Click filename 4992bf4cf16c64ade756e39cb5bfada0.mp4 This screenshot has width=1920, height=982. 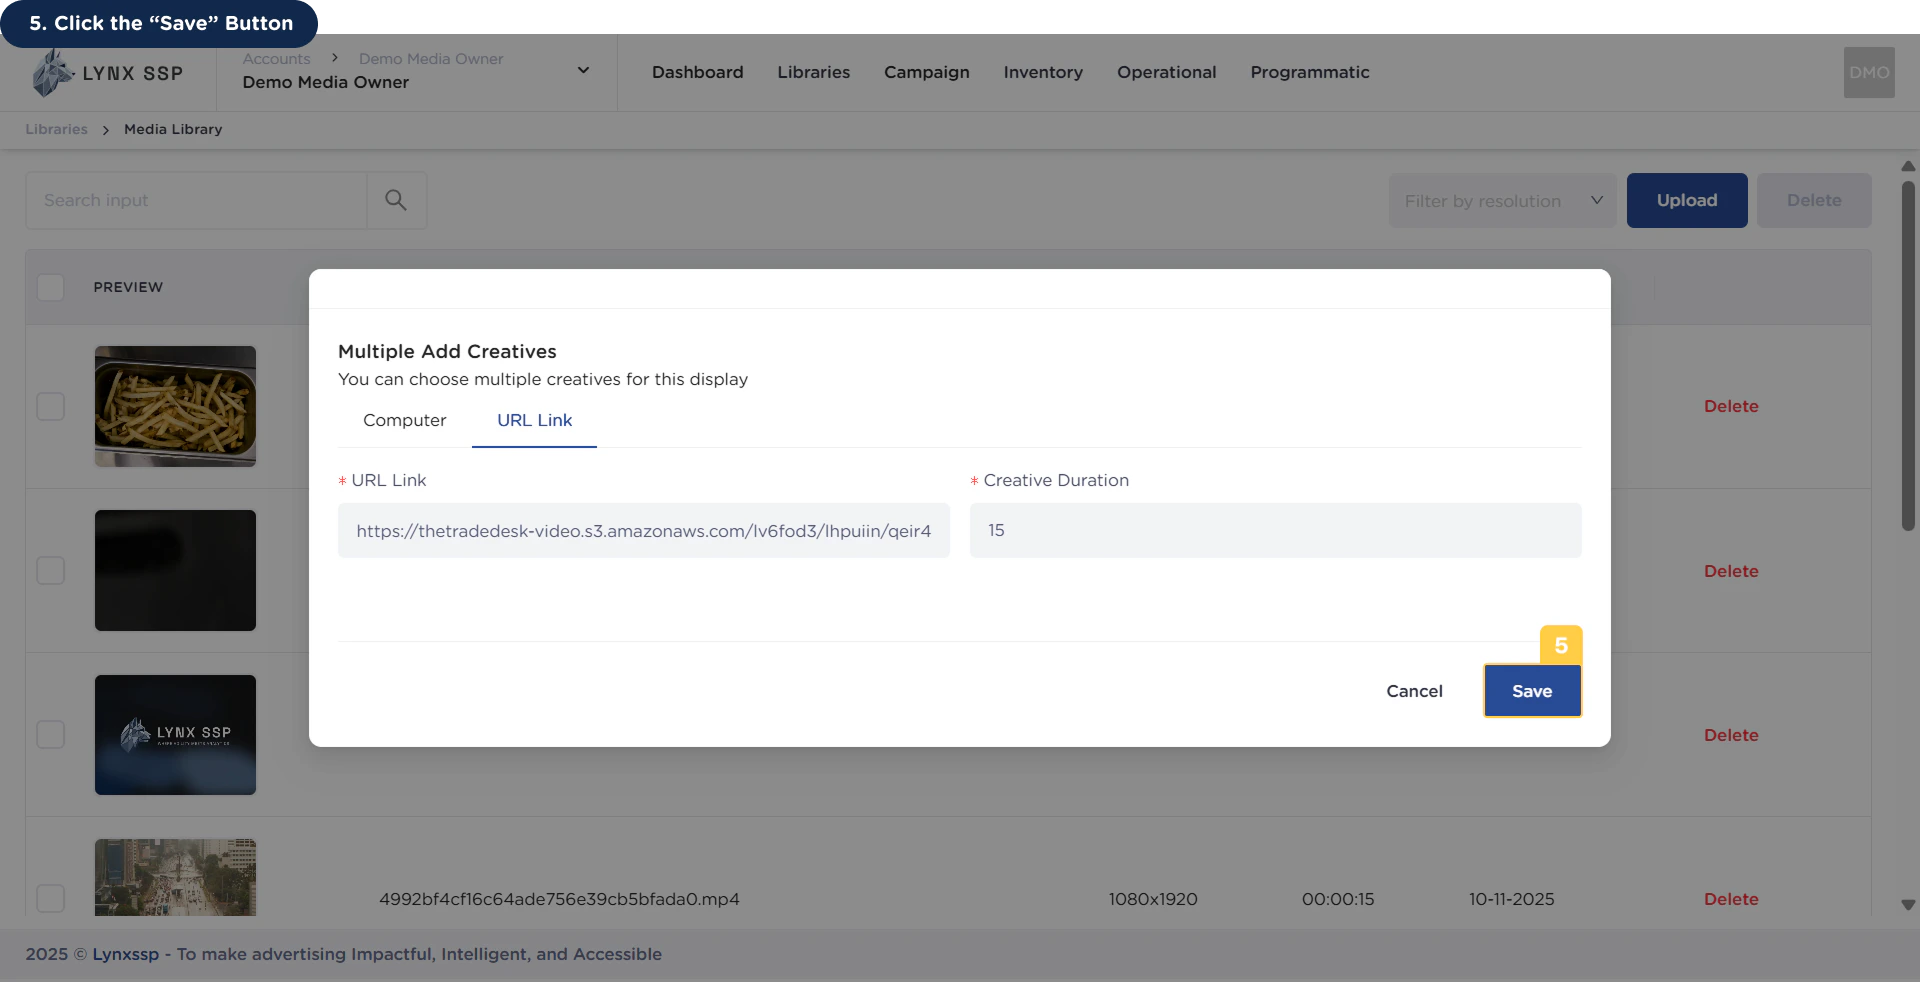tap(559, 899)
